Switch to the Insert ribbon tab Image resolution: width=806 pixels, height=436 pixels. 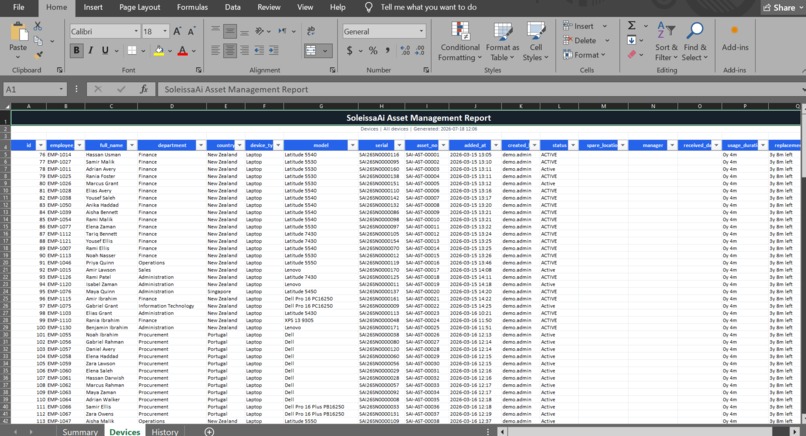93,7
